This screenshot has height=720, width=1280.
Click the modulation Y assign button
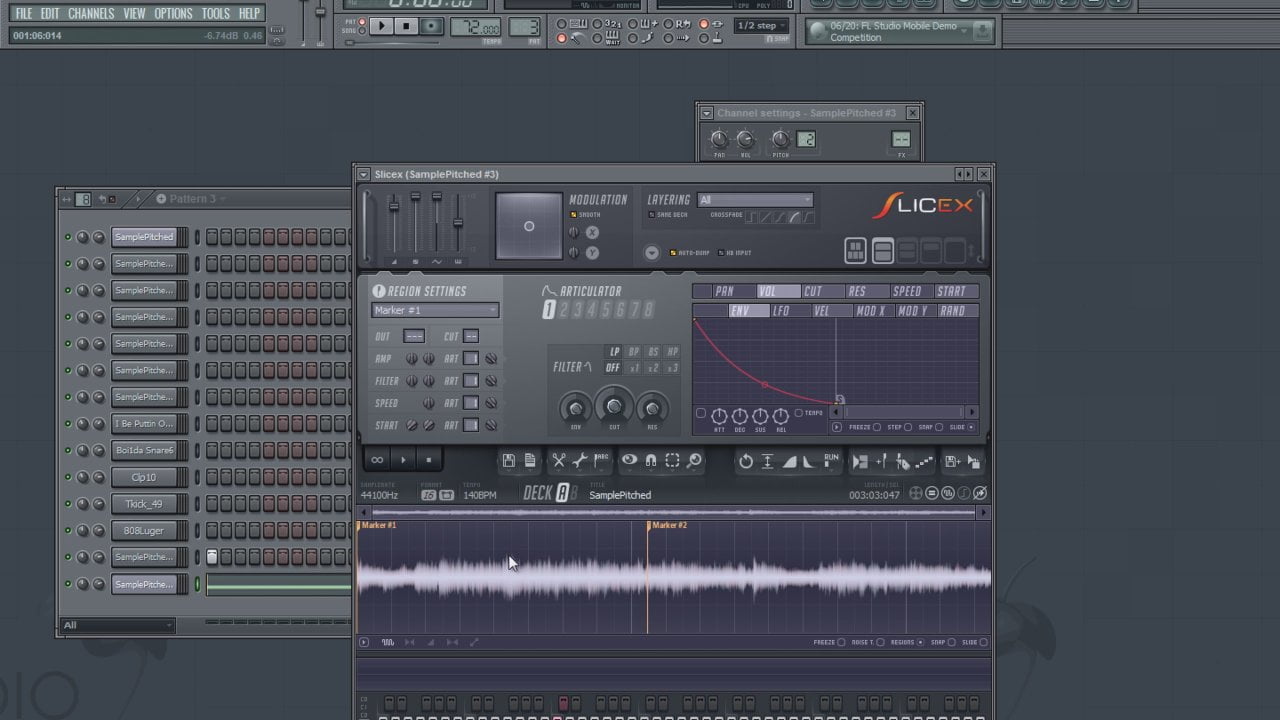pyautogui.click(x=592, y=253)
